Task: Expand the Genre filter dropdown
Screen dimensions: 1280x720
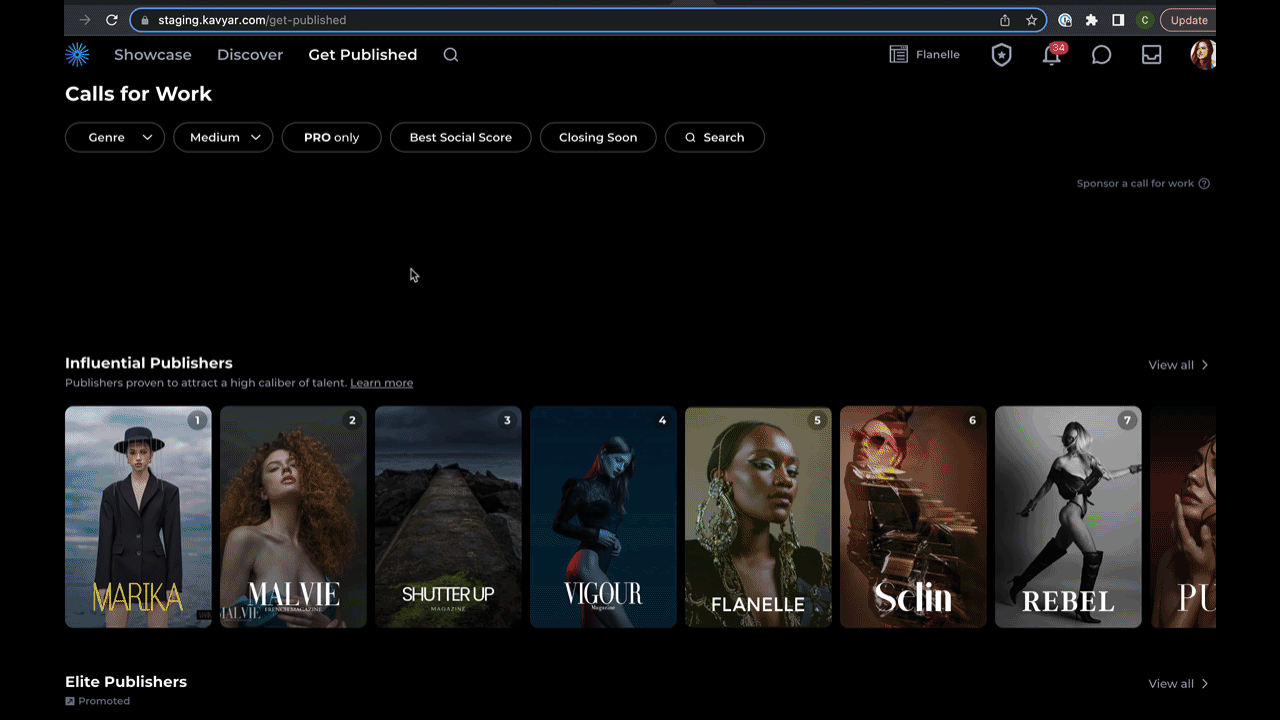Action: click(x=115, y=137)
